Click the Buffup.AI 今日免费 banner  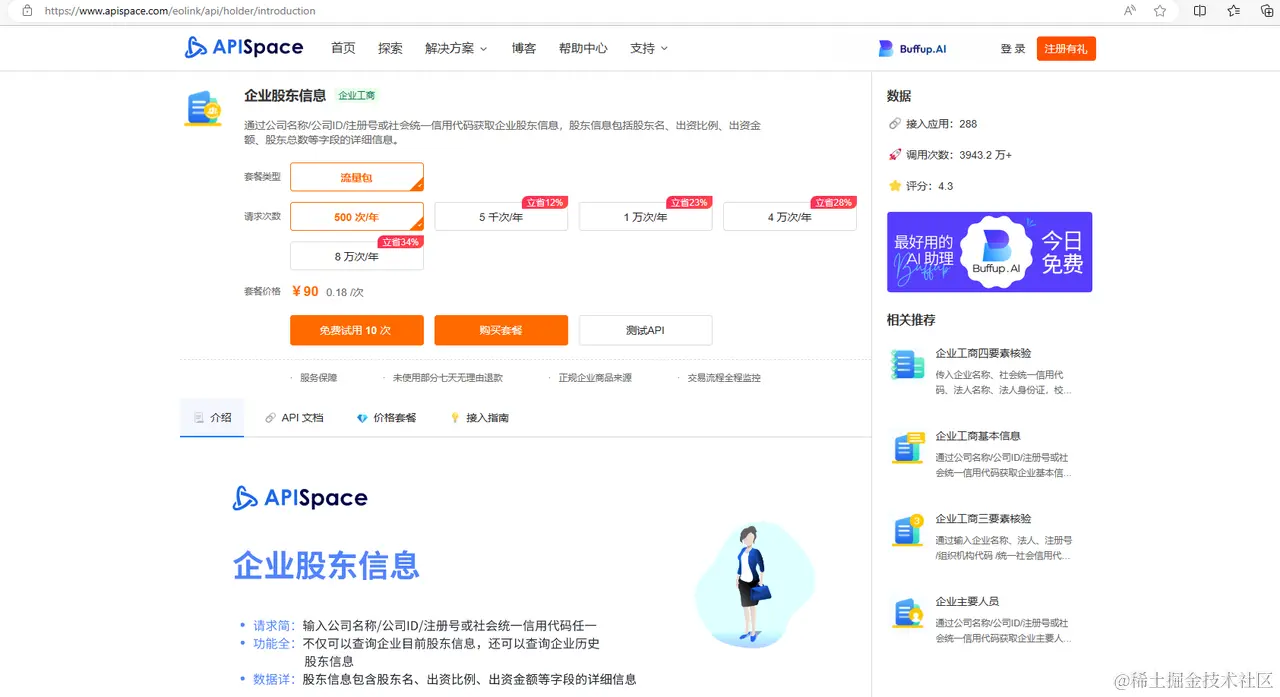pyautogui.click(x=989, y=252)
